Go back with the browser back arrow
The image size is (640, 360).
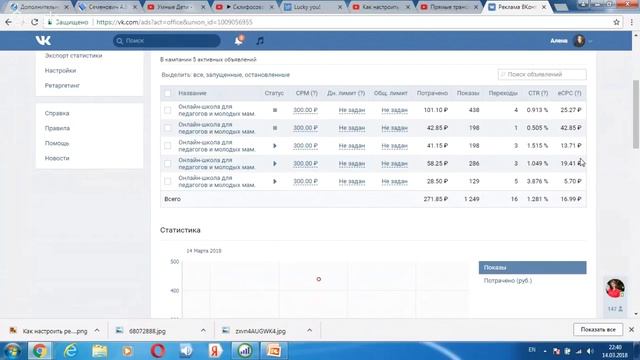click(9, 22)
